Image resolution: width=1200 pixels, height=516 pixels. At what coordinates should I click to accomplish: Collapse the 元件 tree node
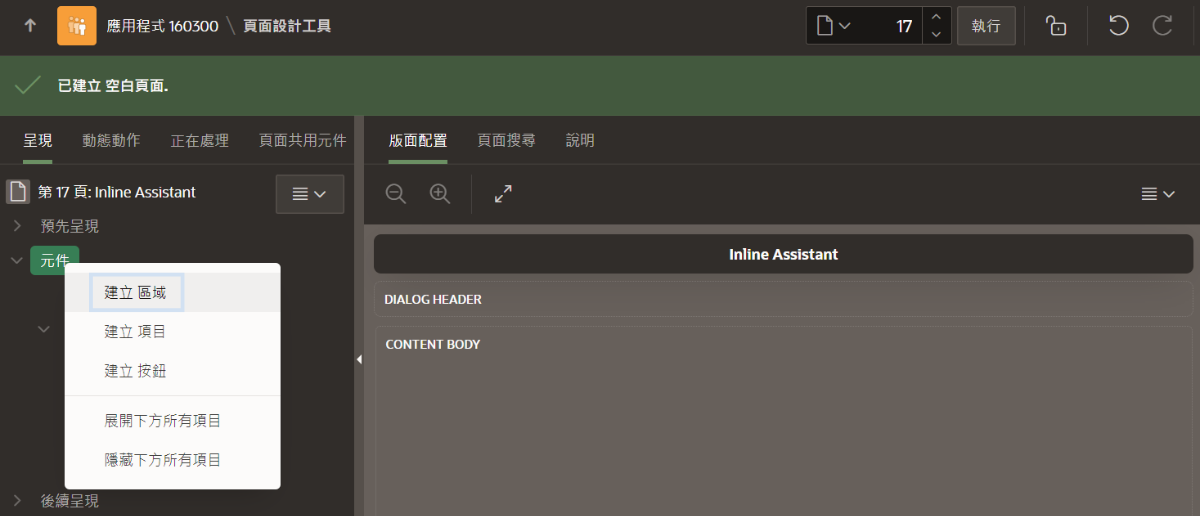pos(17,260)
